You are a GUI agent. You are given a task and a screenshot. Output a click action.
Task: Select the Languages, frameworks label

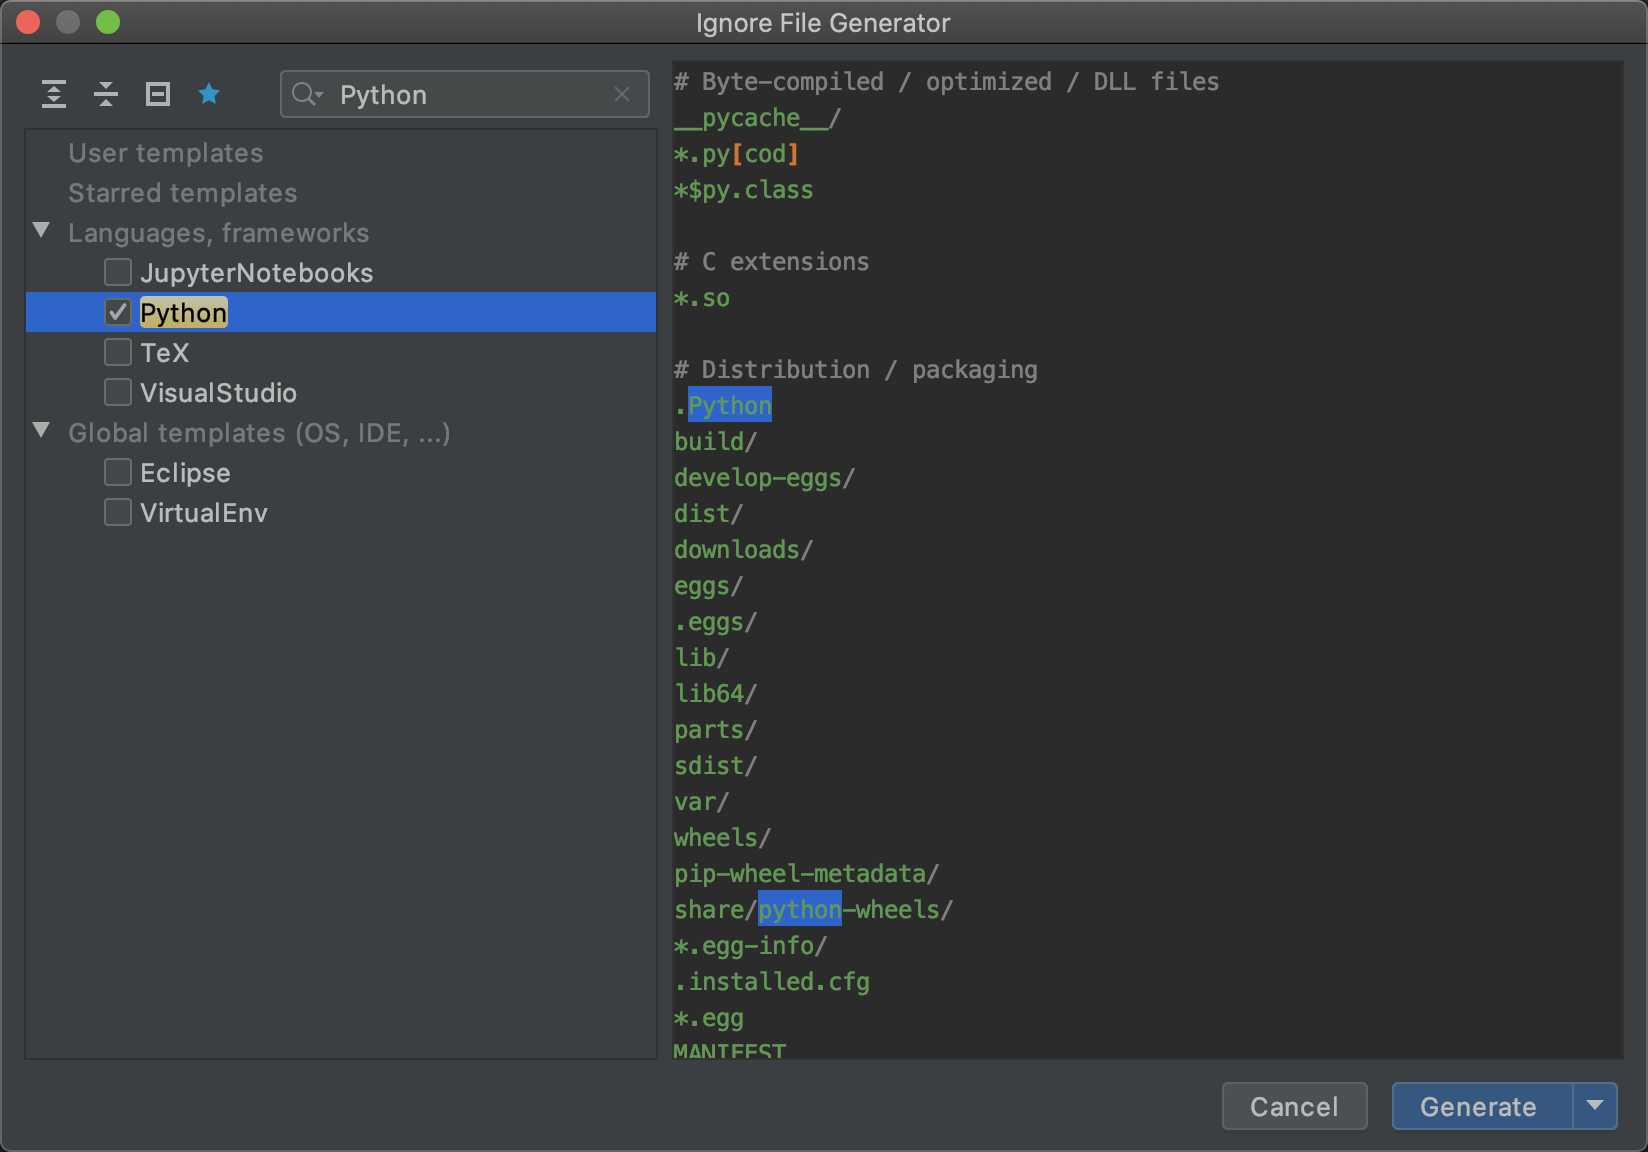219,233
